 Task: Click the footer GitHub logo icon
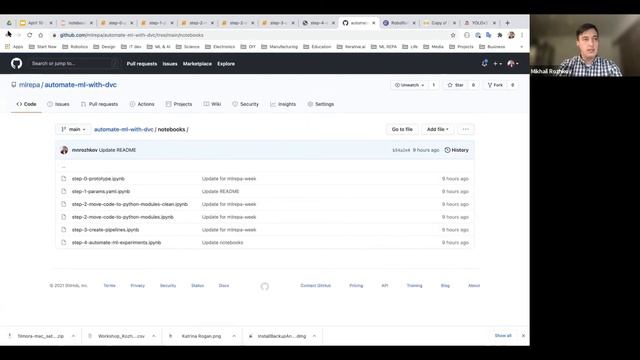pos(264,286)
